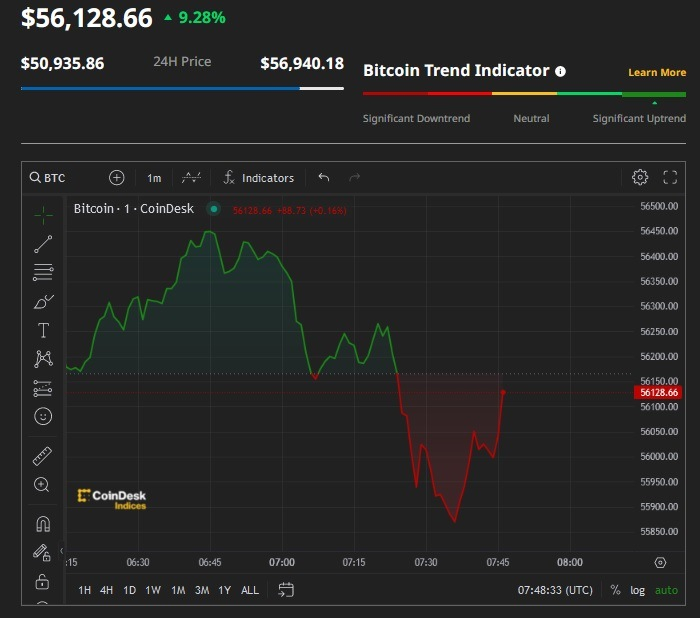The height and width of the screenshot is (618, 700).
Task: Select the 1Y time range
Action: [x=224, y=590]
